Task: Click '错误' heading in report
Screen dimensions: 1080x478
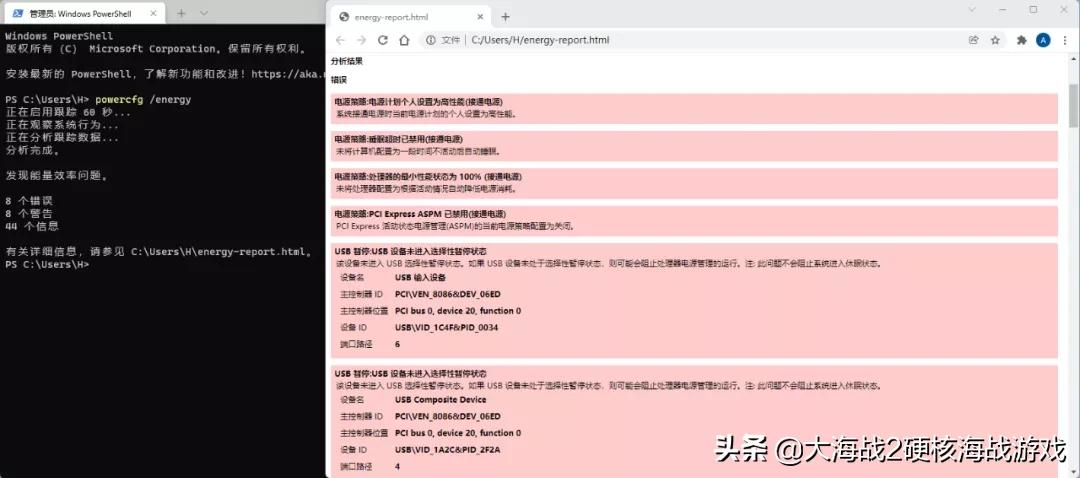Action: tap(339, 80)
